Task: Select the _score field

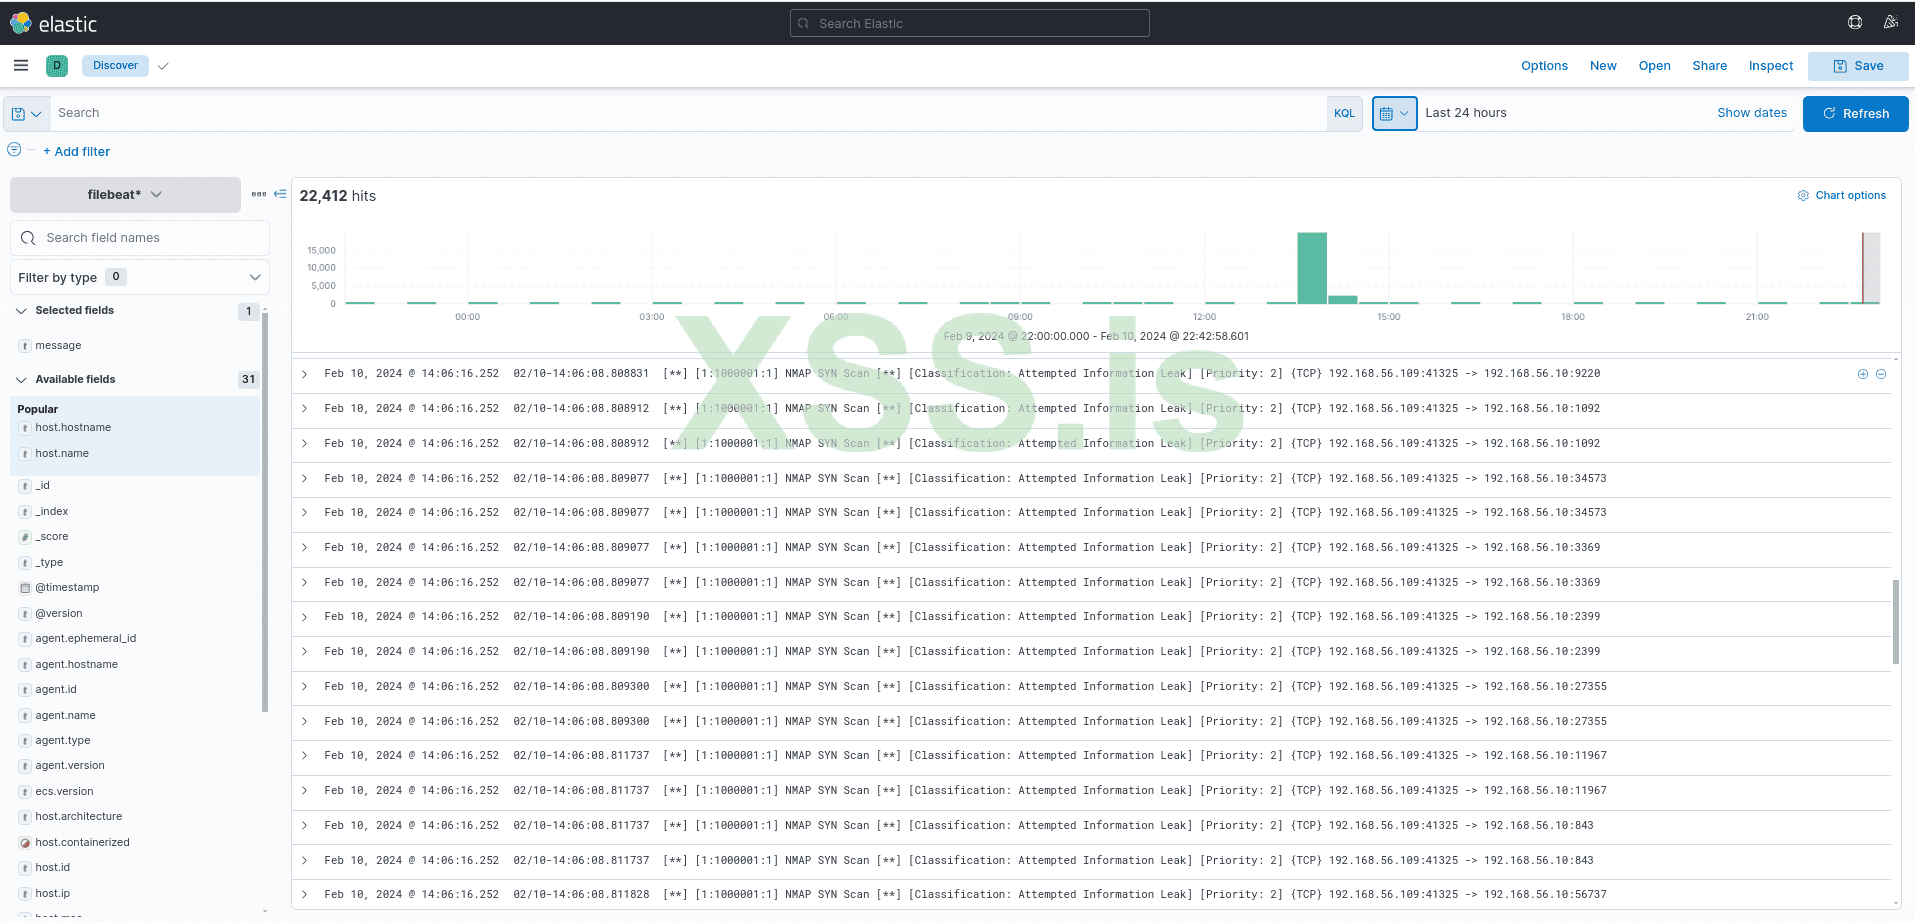Action: point(52,537)
